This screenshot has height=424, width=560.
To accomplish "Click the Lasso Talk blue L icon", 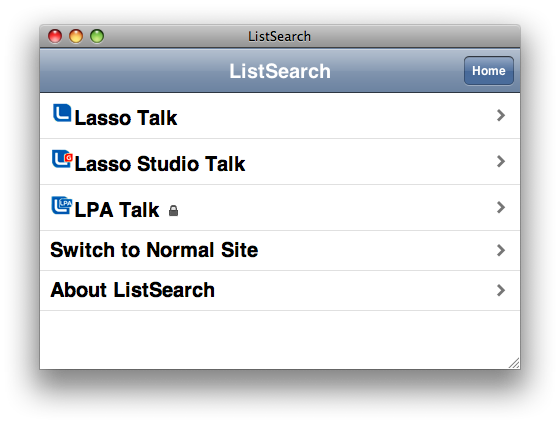I will pos(62,113).
